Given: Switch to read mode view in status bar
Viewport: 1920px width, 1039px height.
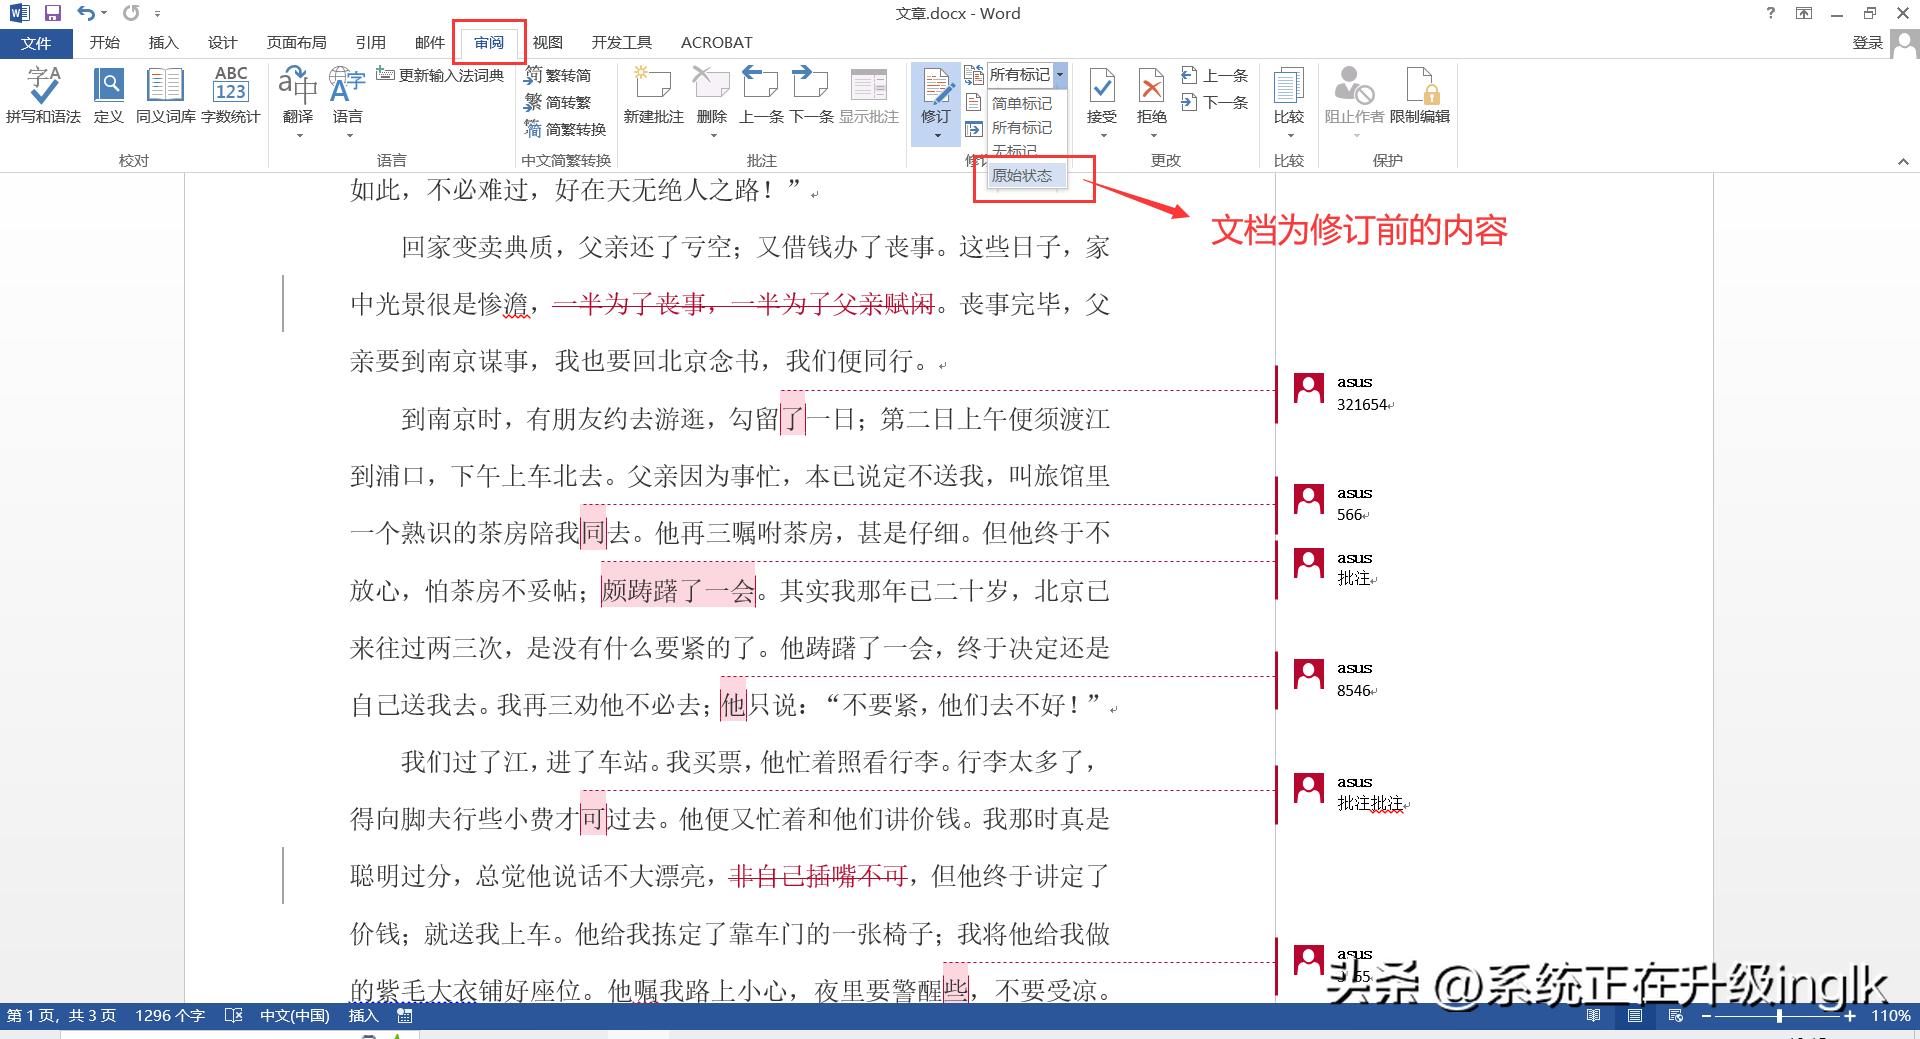Looking at the screenshot, I should tap(1593, 1016).
